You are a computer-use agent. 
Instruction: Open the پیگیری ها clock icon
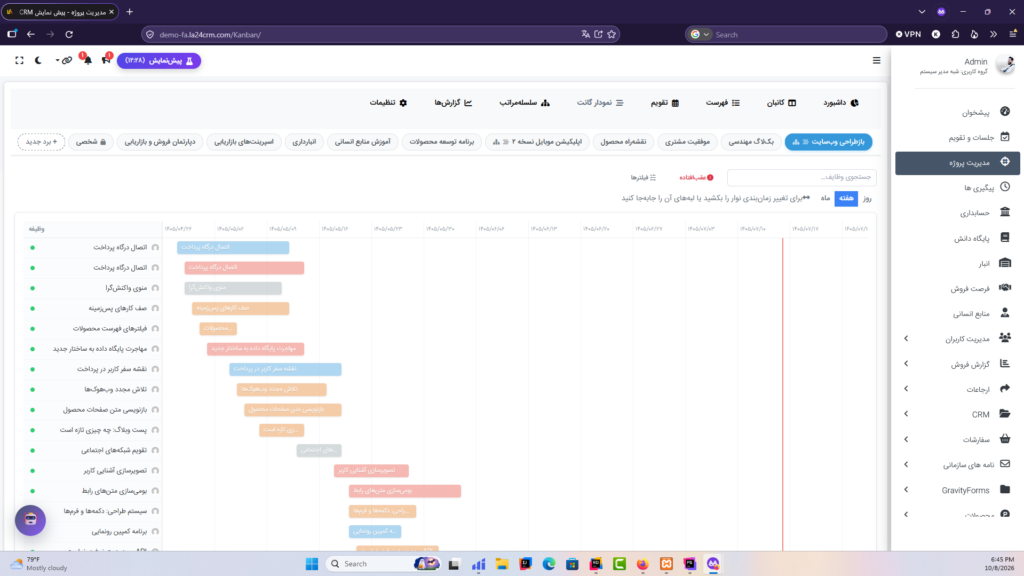pos(1005,187)
